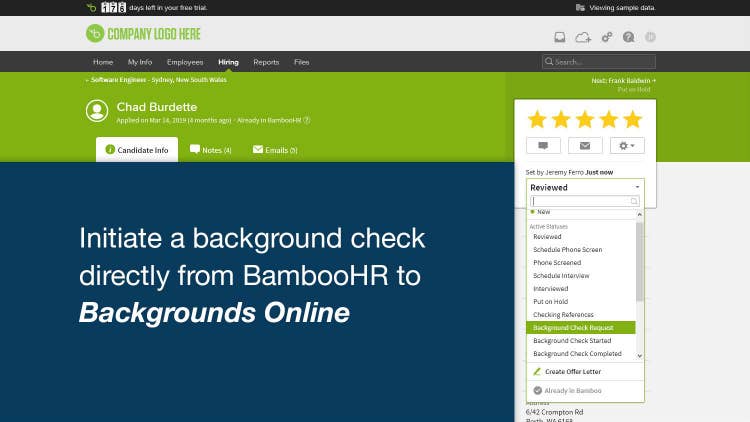Click the send email envelope button
750x422 pixels.
[585, 145]
